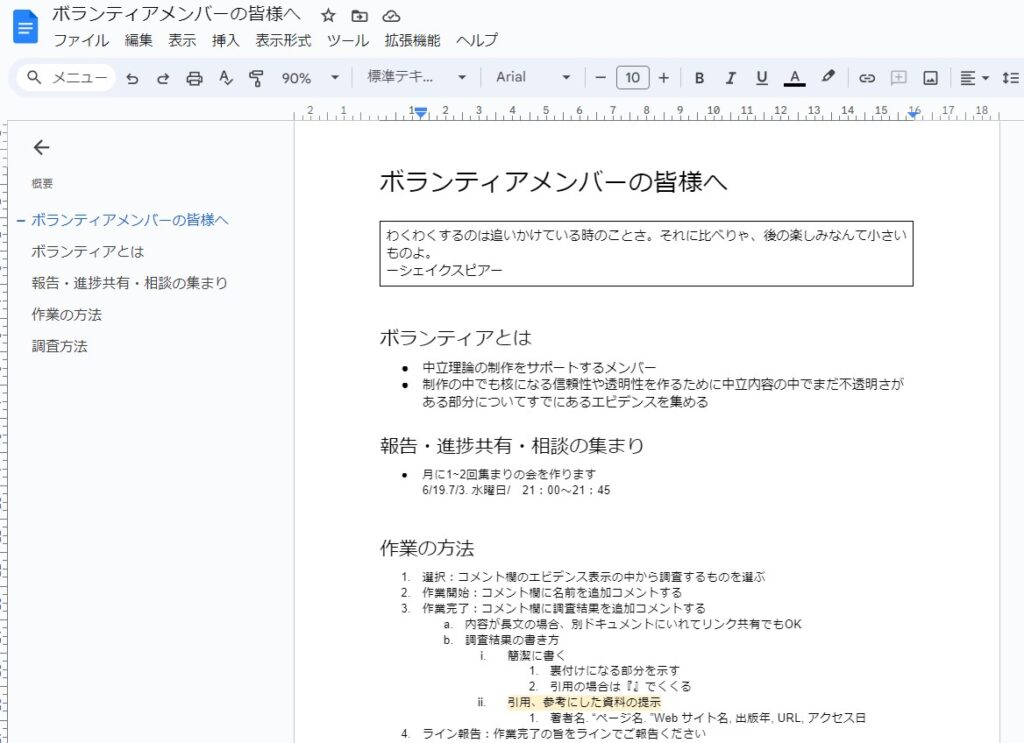
Task: Insert a link with chain icon
Action: 867,78
